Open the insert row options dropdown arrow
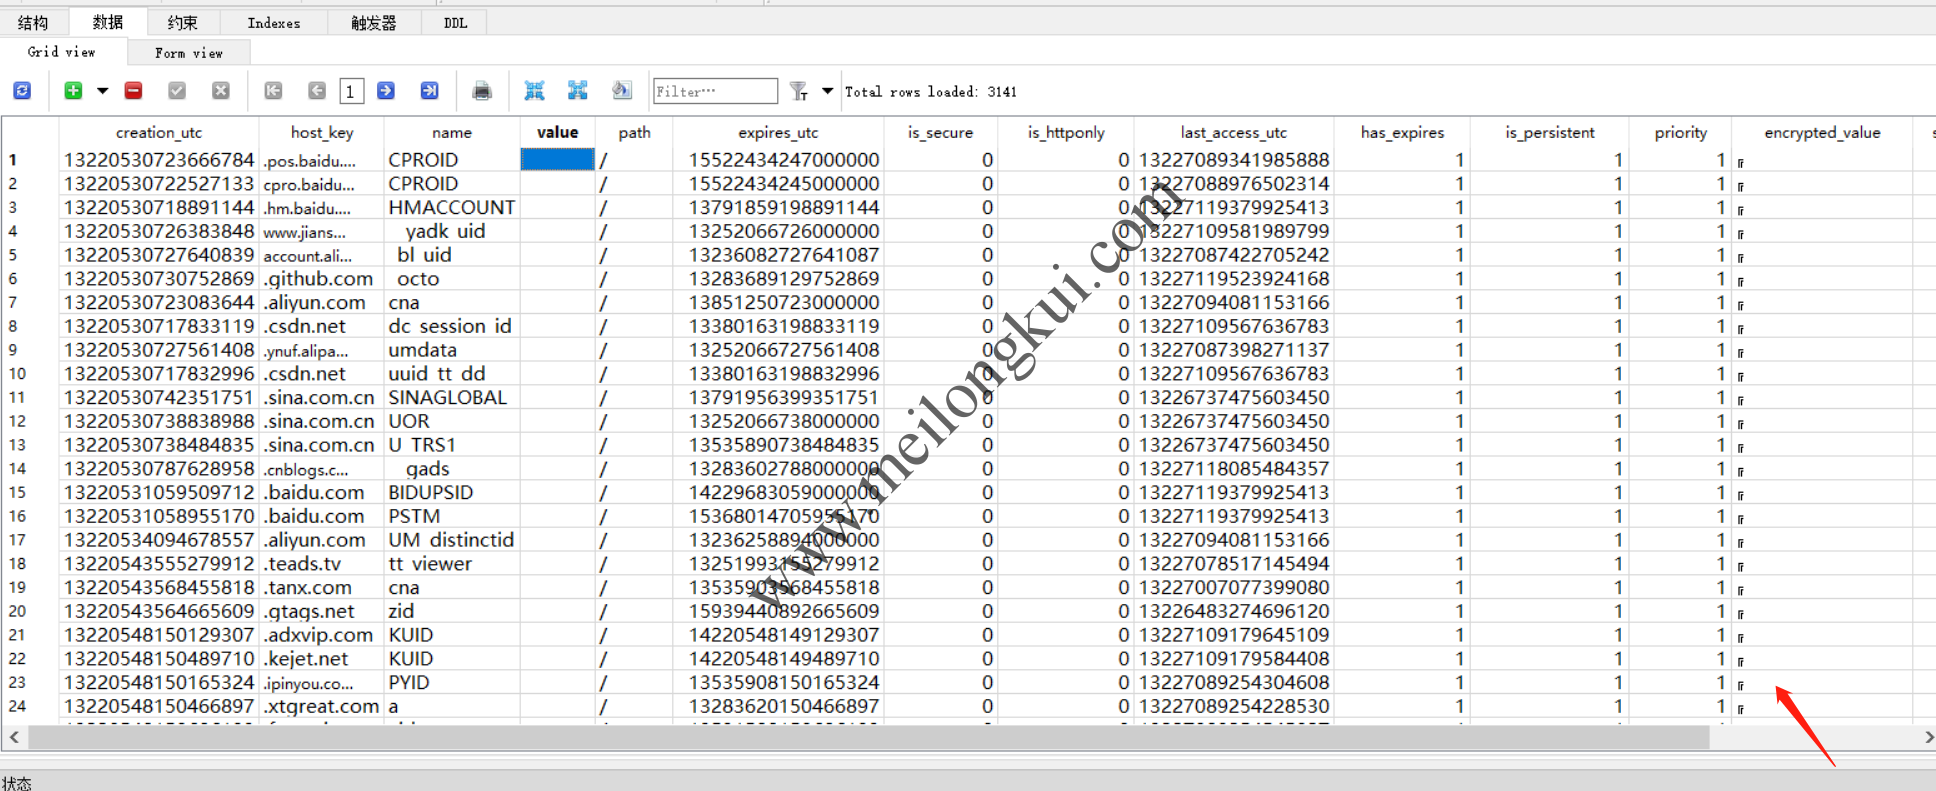1936x791 pixels. (x=102, y=91)
